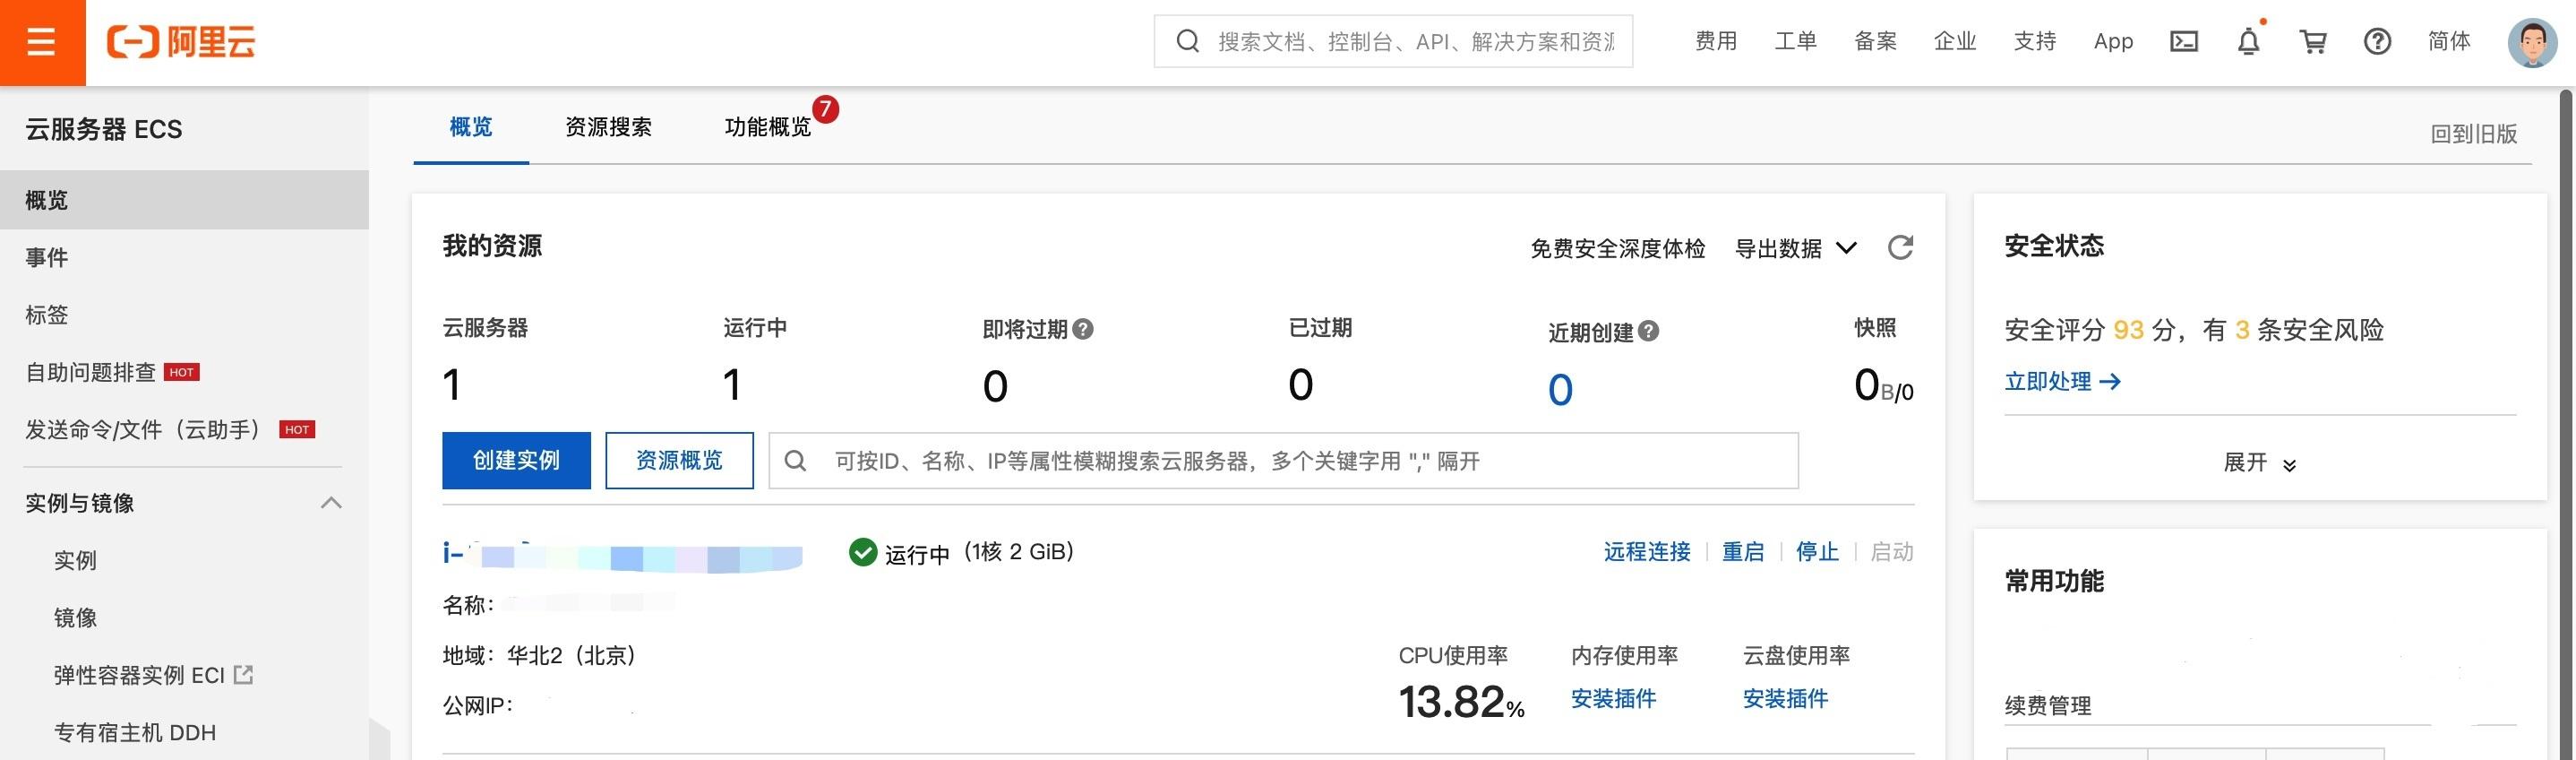Screen dimensions: 2576x760
Task: Click 停止 for the instance
Action: tap(1817, 552)
